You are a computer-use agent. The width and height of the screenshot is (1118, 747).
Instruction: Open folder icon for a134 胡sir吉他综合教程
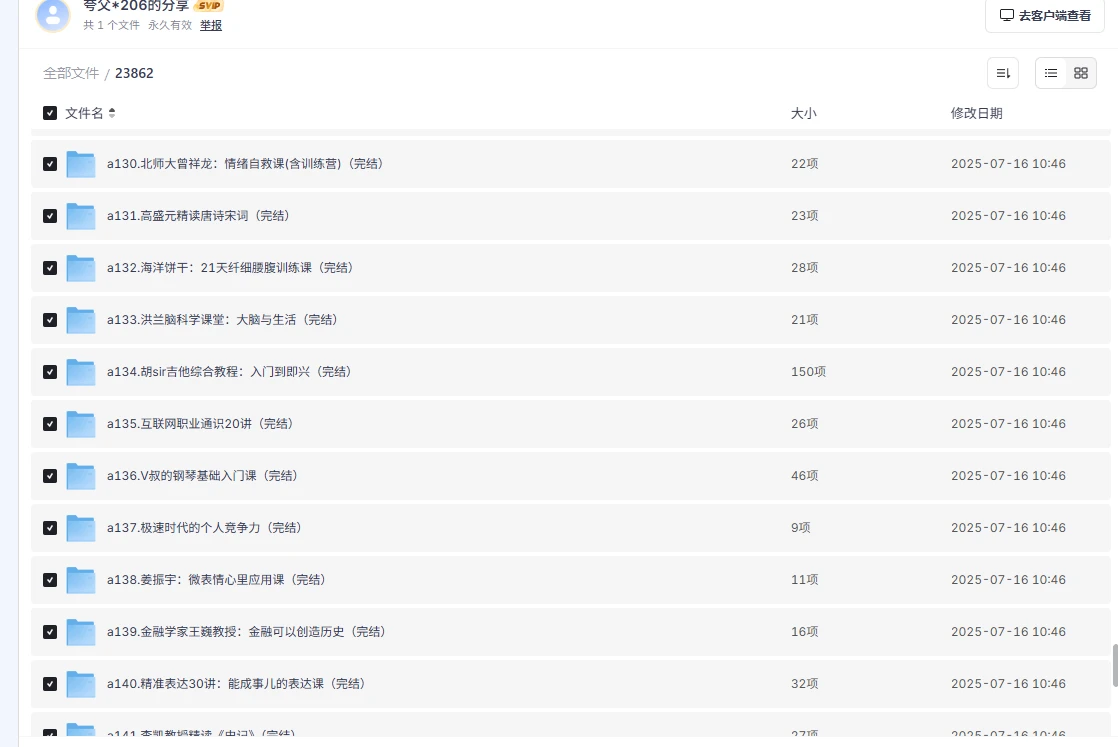tap(81, 372)
